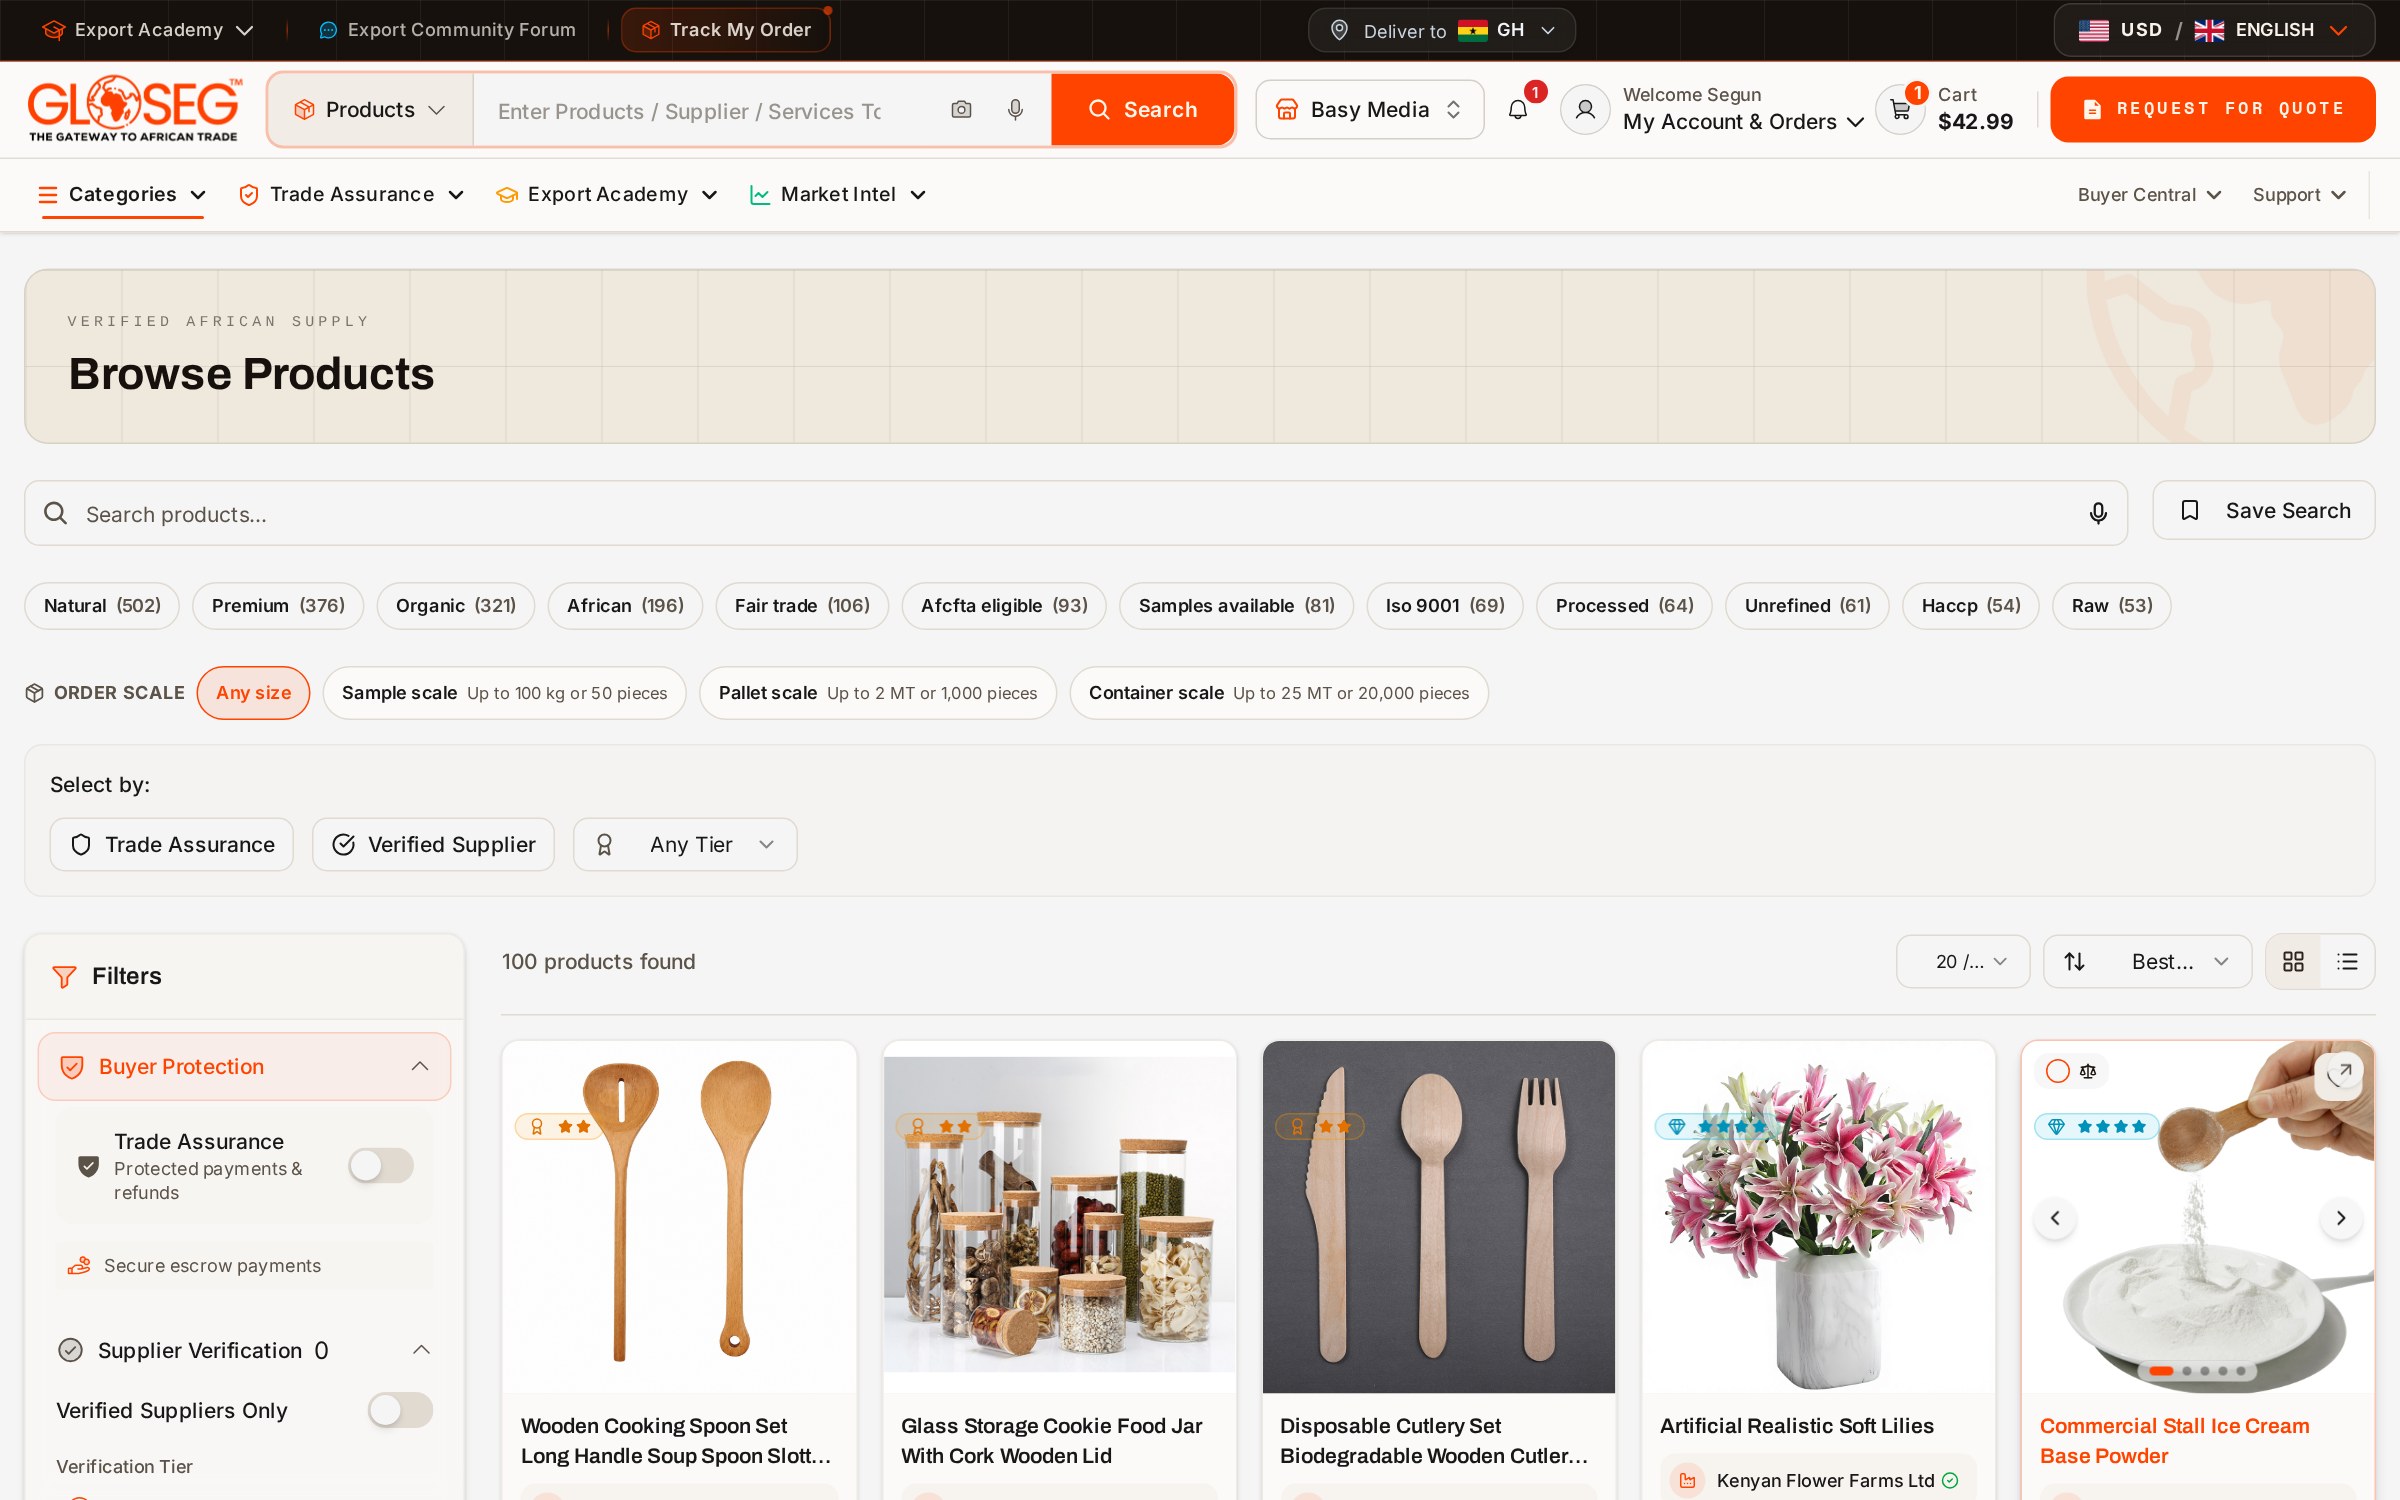
Task: Click Save Search button
Action: [2263, 511]
